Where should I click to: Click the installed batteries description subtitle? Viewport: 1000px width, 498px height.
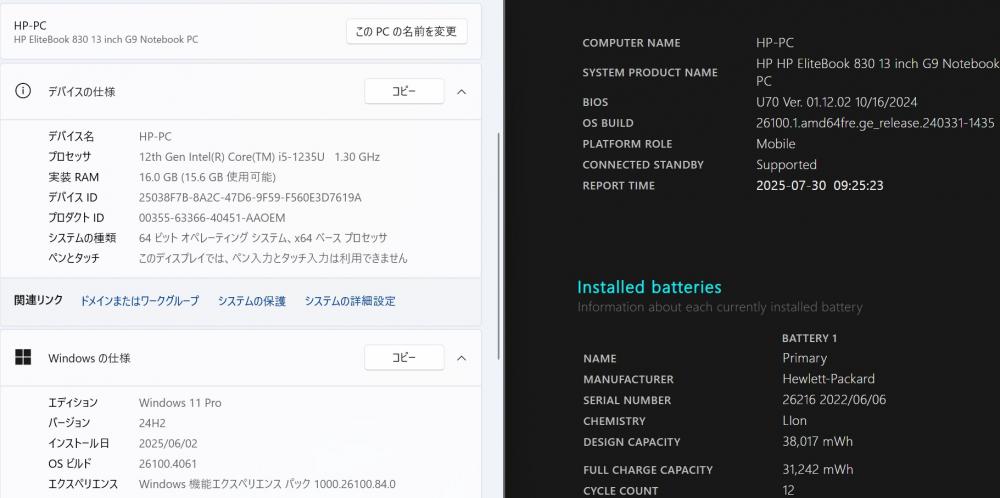pos(720,307)
